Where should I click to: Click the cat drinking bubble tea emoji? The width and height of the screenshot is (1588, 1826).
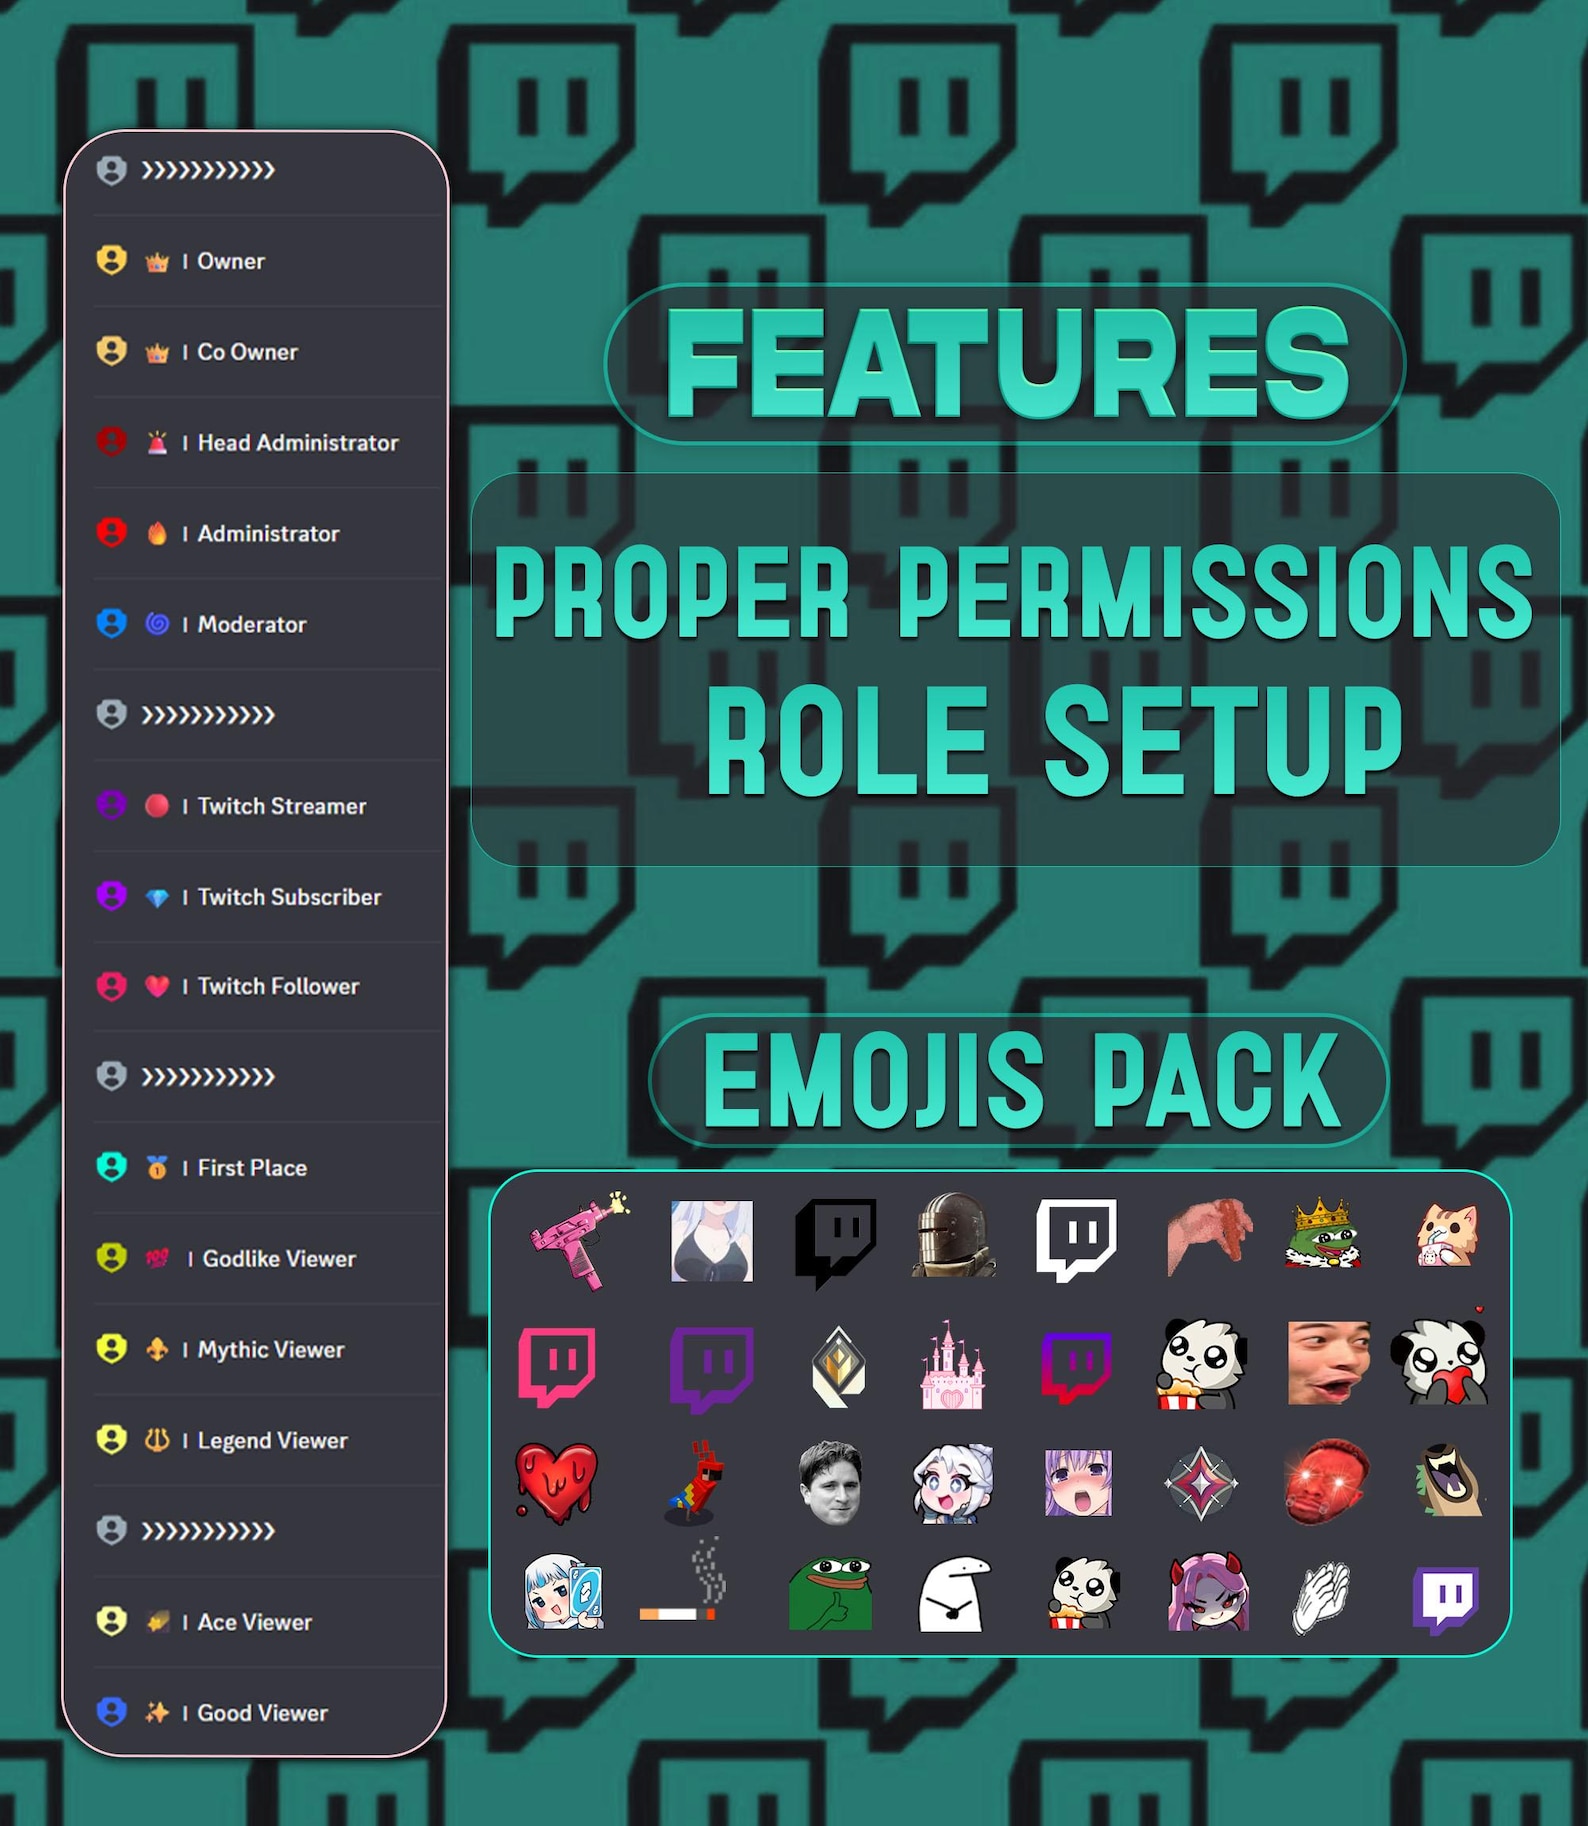(1446, 1235)
